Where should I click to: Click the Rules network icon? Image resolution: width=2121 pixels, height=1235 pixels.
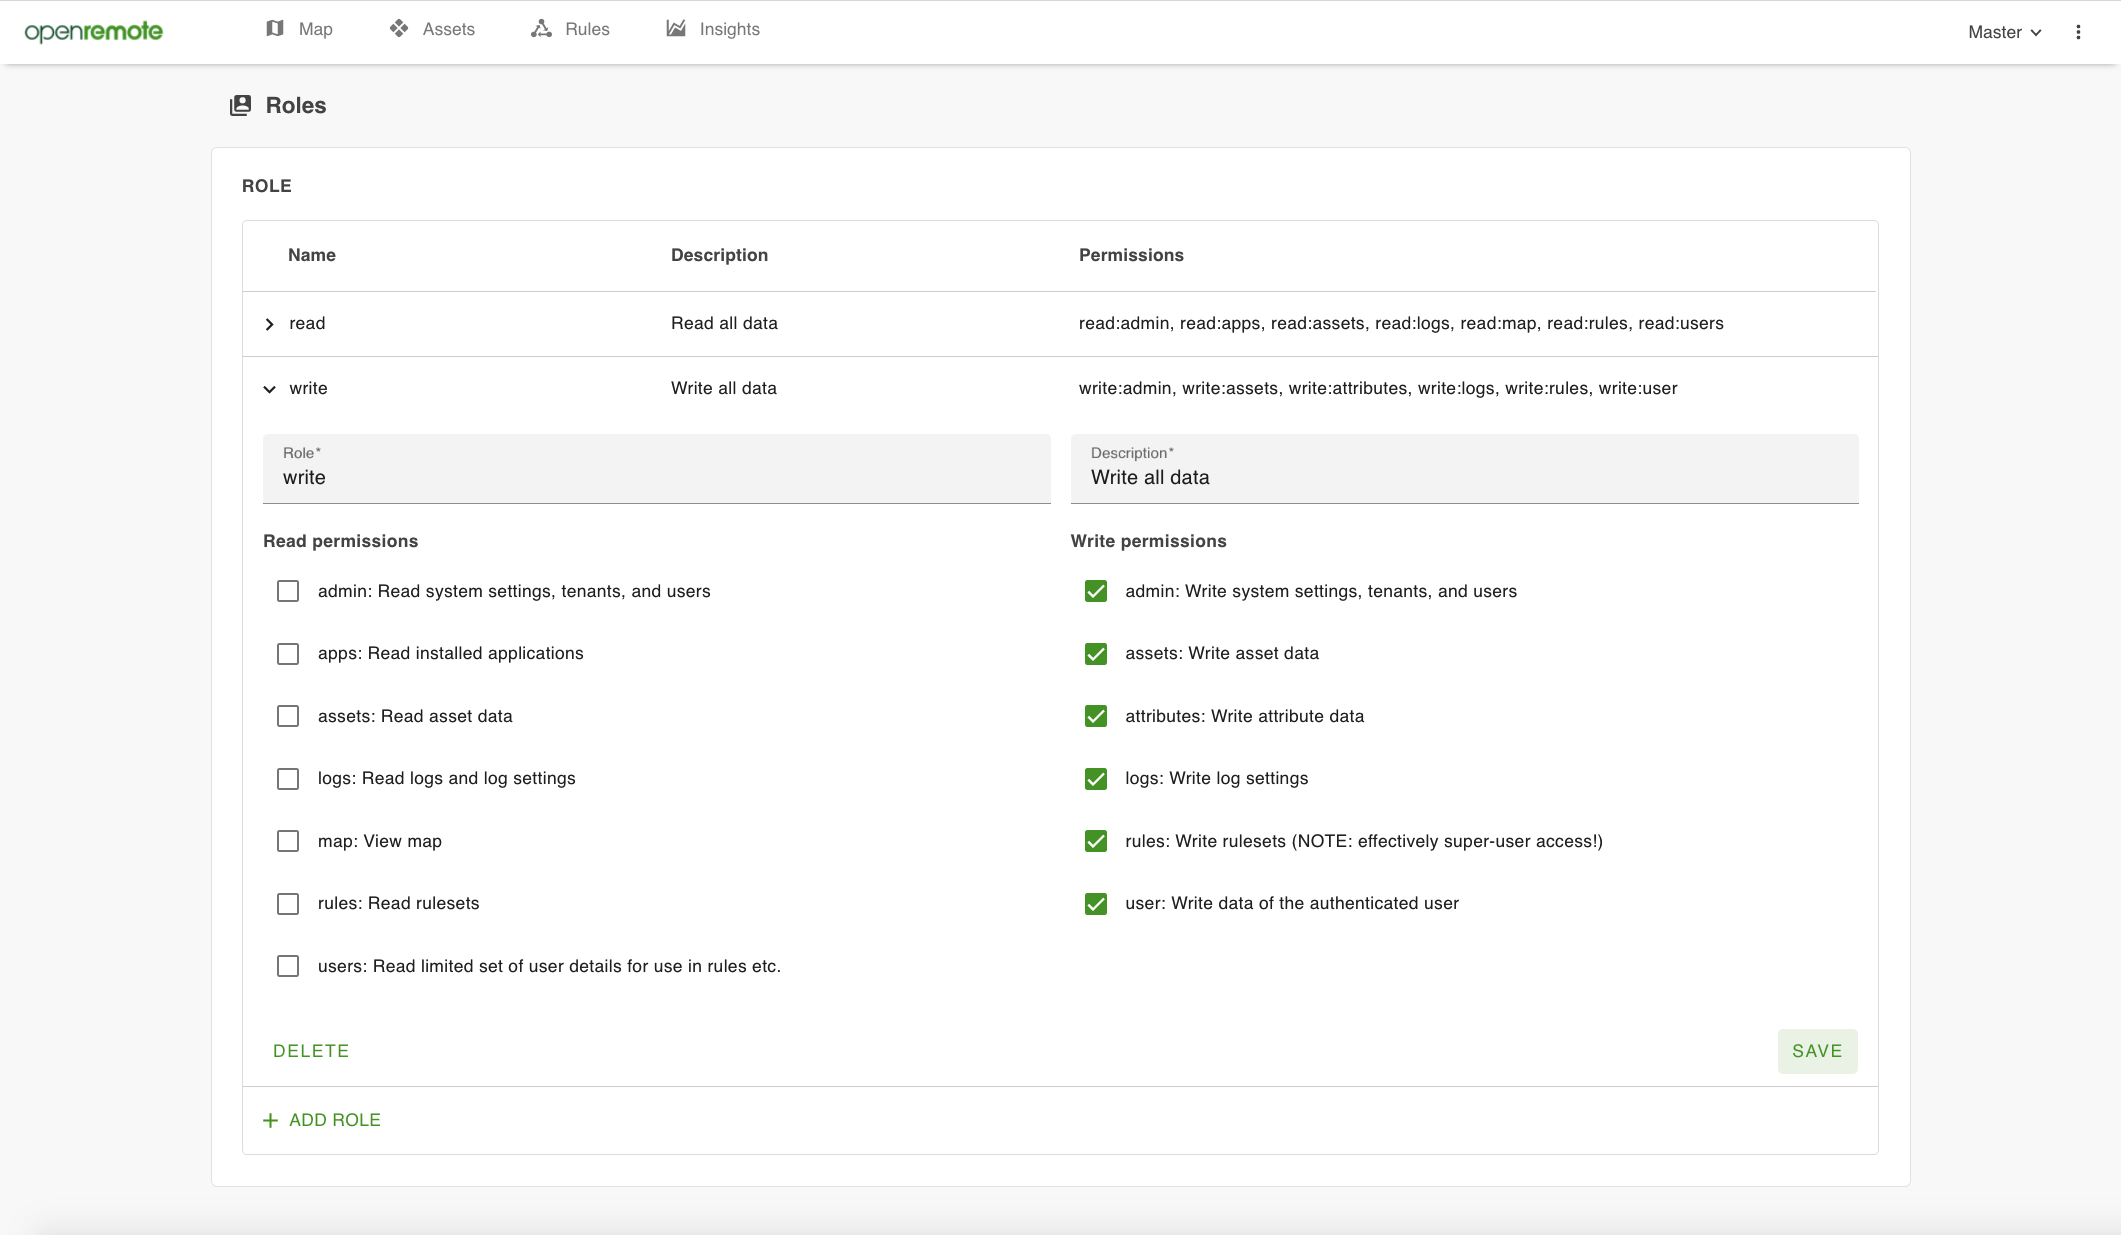click(541, 29)
